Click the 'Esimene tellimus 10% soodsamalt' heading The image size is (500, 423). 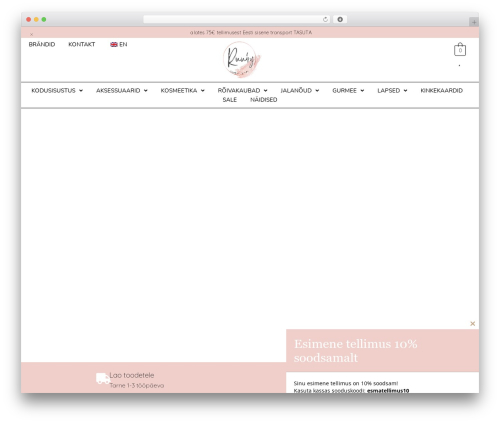pos(355,351)
